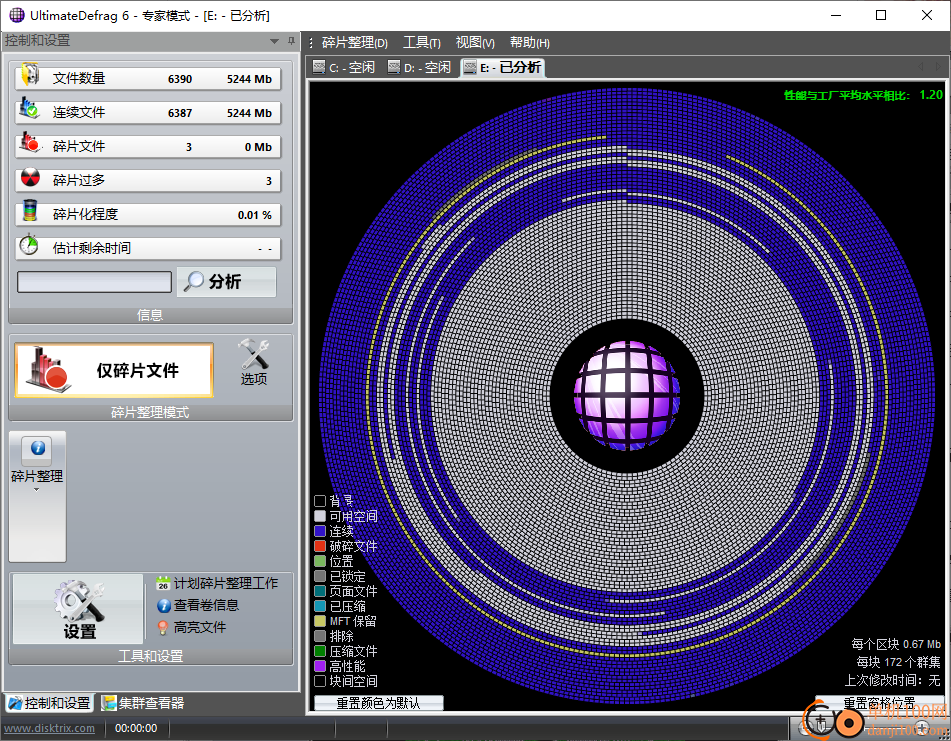Click the 00:00:00 status bar timer
Image resolution: width=951 pixels, height=741 pixels.
(x=136, y=728)
